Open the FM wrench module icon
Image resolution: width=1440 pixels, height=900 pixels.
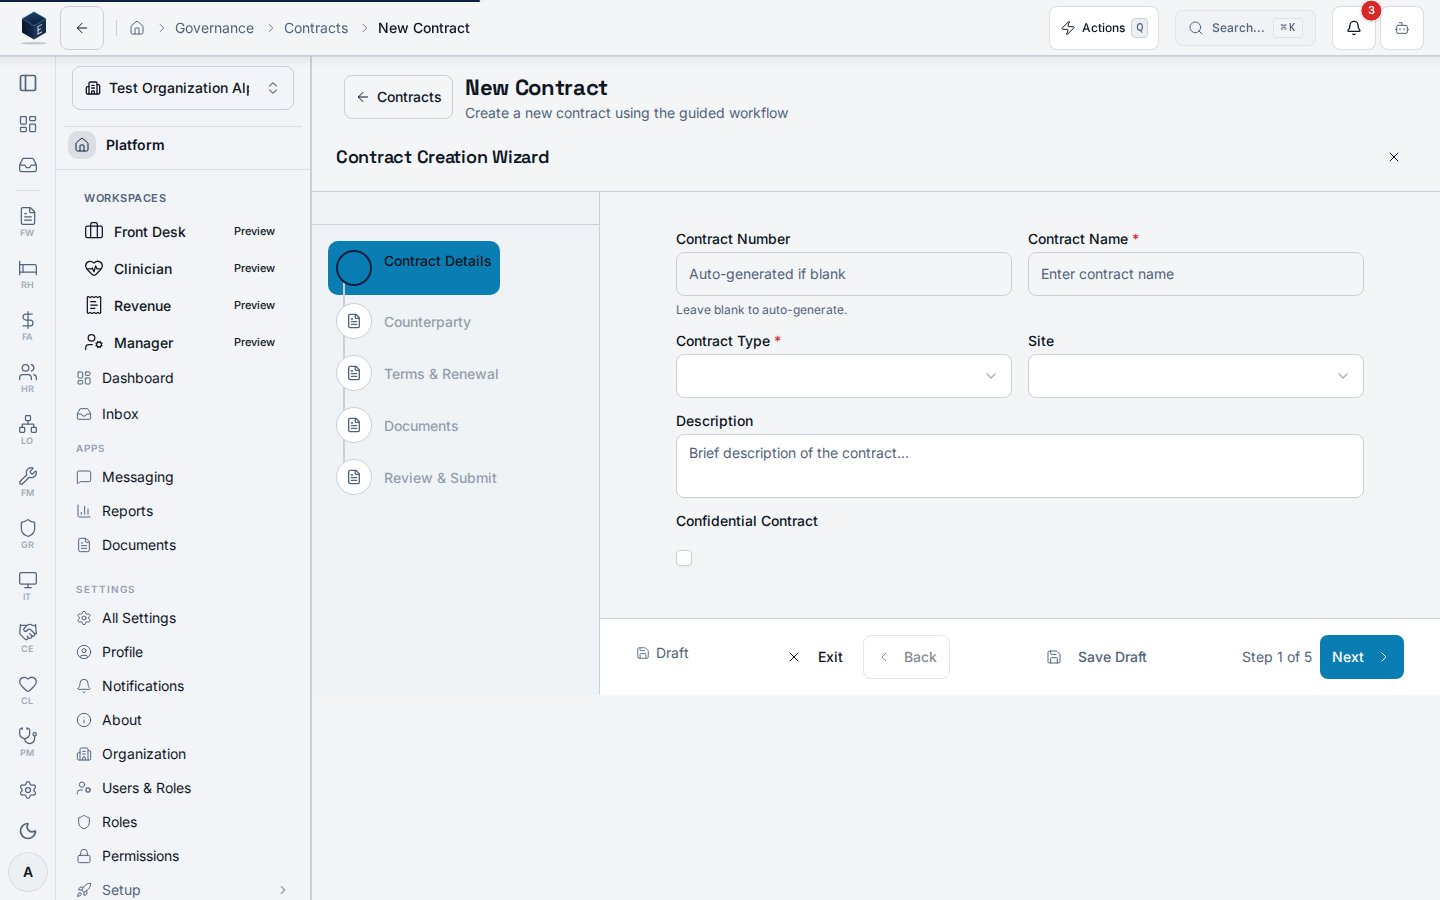click(x=28, y=481)
